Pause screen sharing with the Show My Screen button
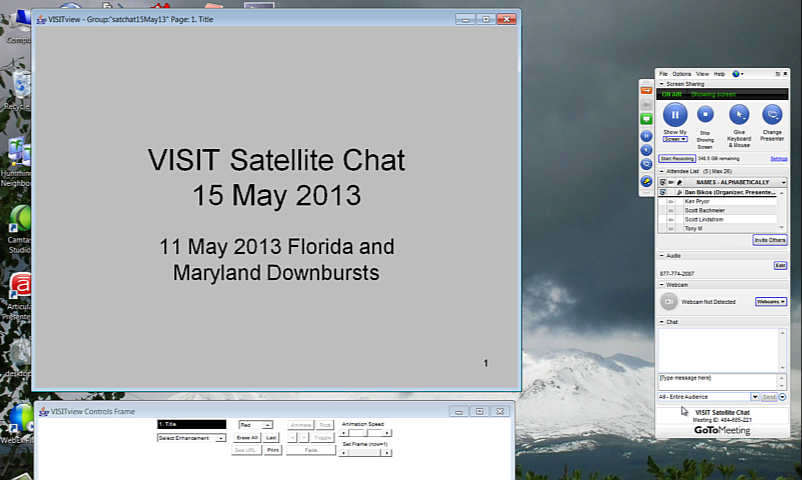 (675, 115)
